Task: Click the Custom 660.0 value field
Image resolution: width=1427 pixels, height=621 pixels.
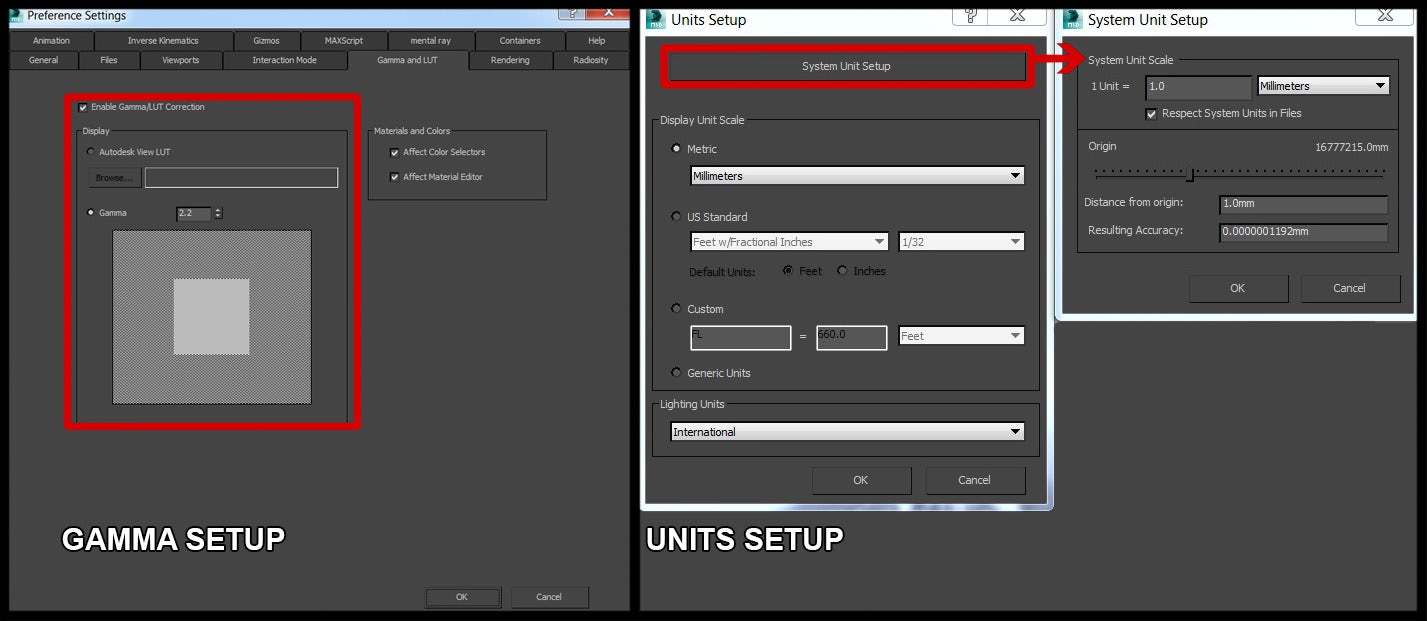Action: click(852, 337)
